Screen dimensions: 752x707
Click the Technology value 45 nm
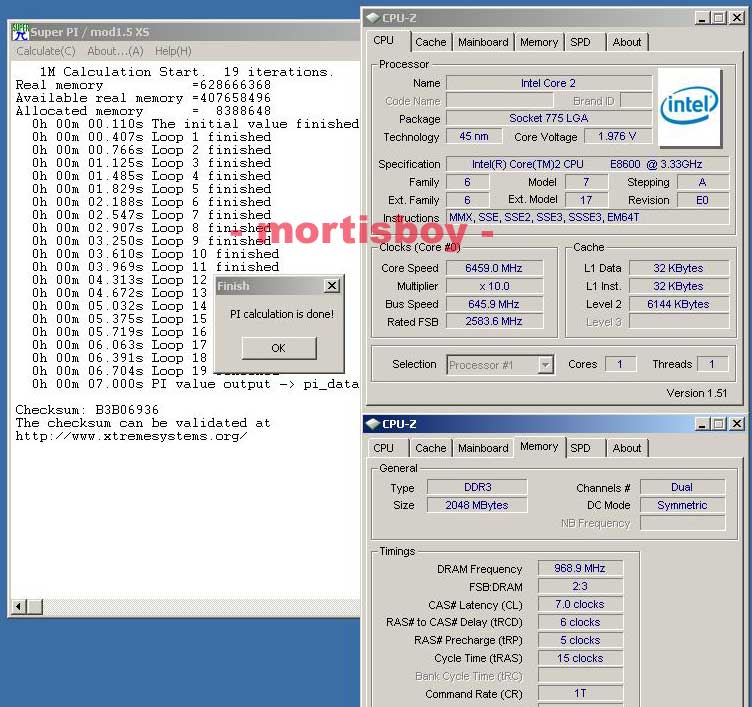pos(474,136)
